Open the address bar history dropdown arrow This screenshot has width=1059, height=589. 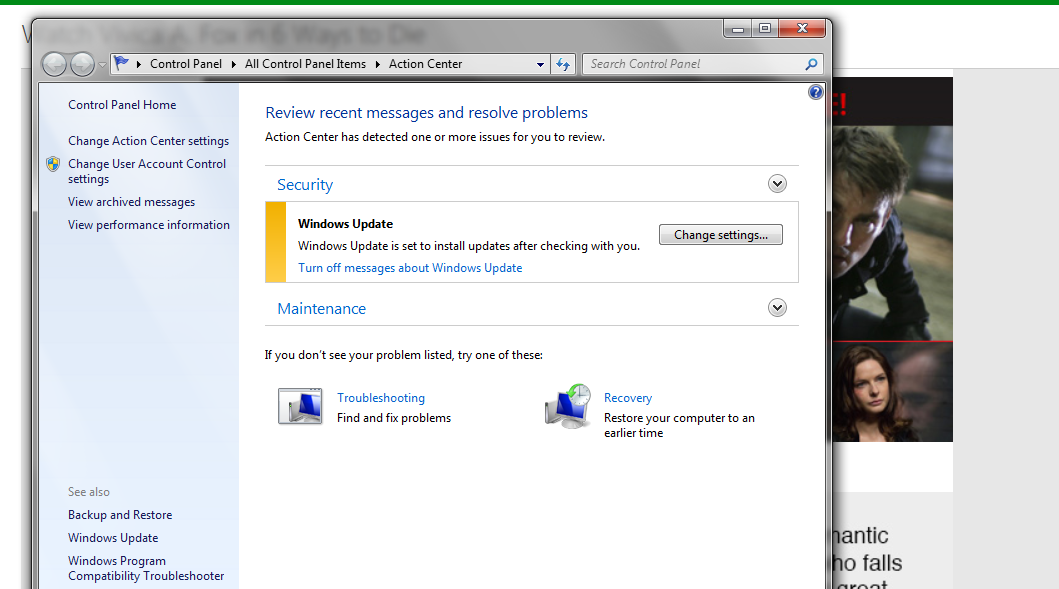pyautogui.click(x=540, y=65)
